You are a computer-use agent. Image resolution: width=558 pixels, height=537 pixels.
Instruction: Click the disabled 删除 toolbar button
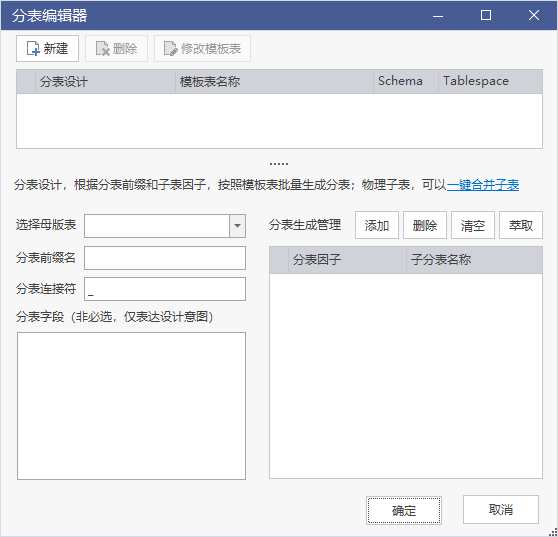coord(116,48)
